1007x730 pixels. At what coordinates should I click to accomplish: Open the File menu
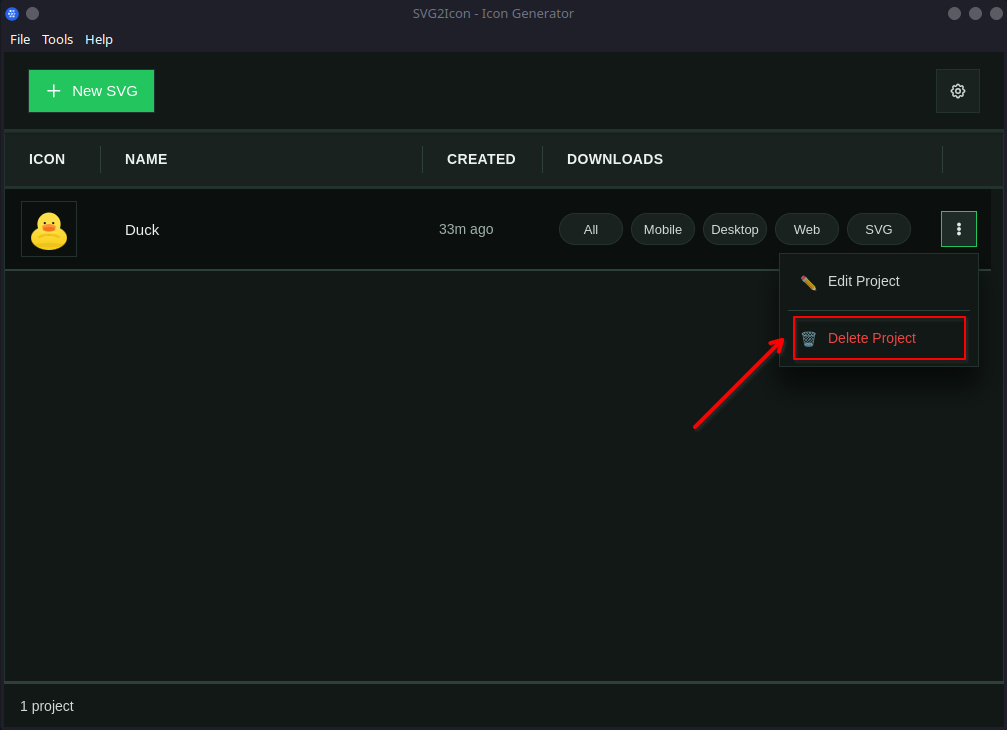20,39
